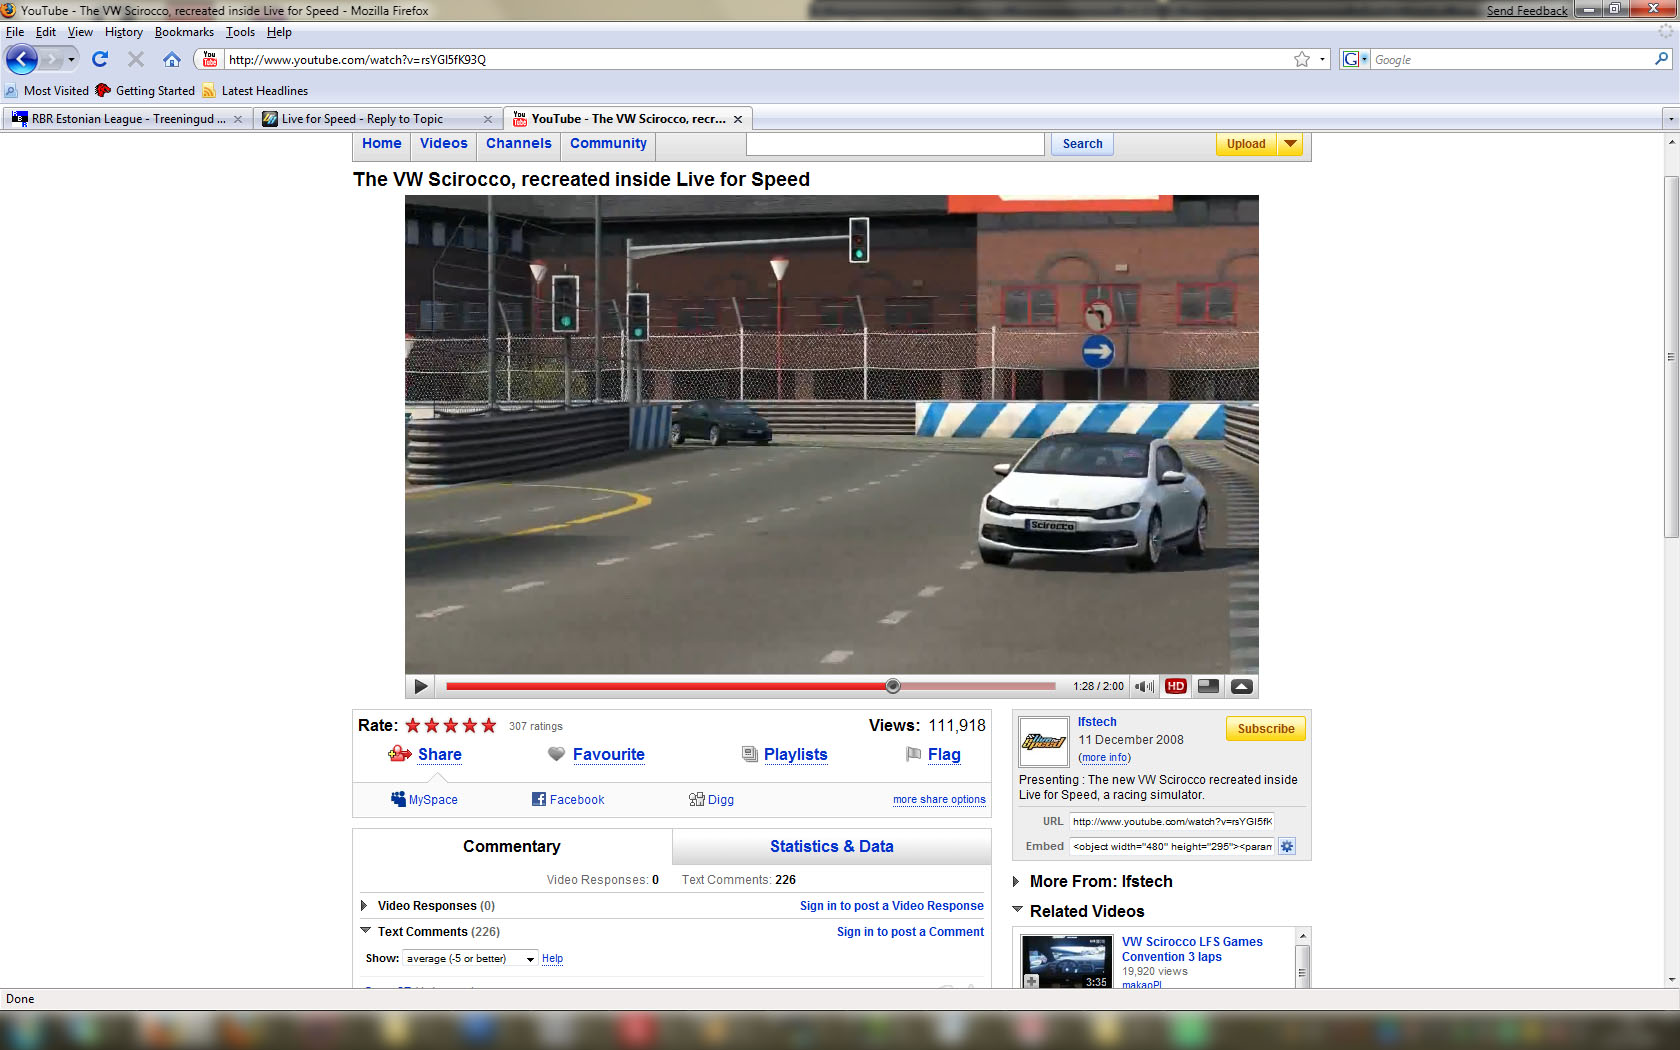
Task: Click the video URL text field
Action: pyautogui.click(x=1172, y=821)
